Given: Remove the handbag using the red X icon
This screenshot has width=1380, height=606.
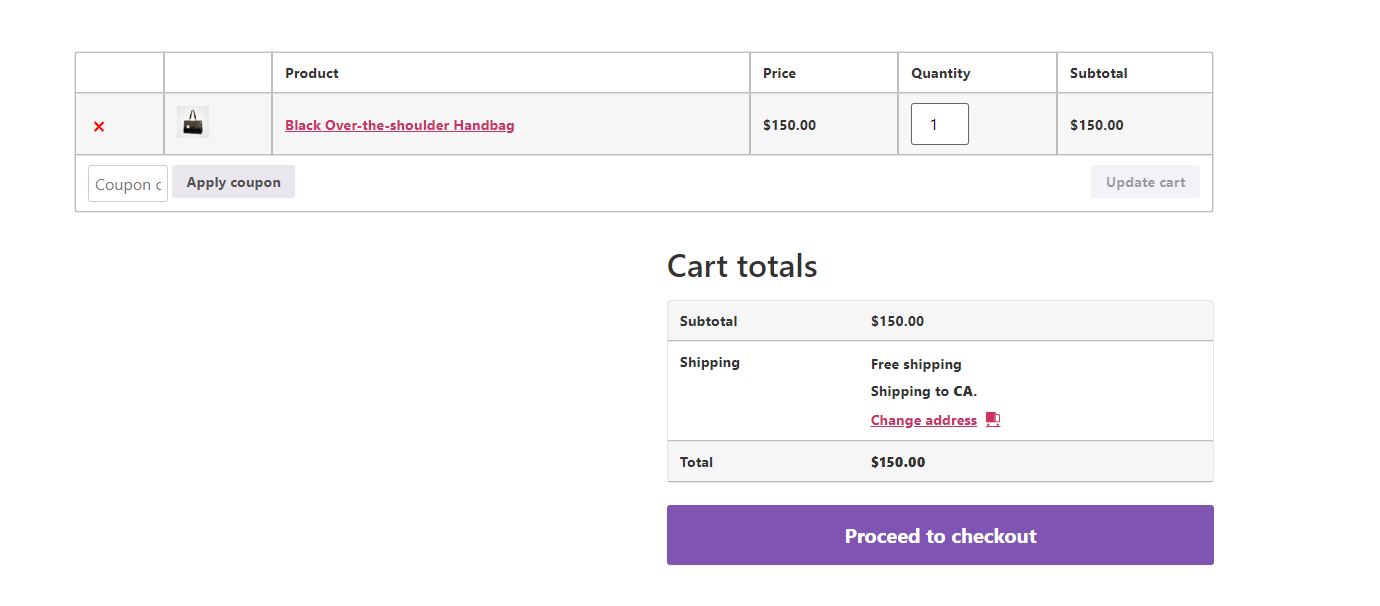Looking at the screenshot, I should point(98,126).
